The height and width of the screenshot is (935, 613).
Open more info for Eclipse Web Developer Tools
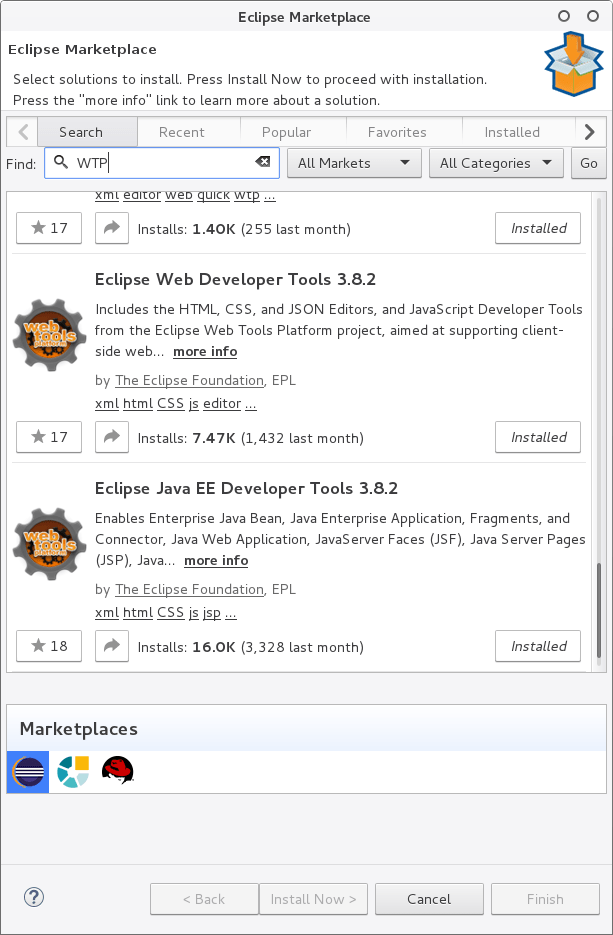coord(205,351)
